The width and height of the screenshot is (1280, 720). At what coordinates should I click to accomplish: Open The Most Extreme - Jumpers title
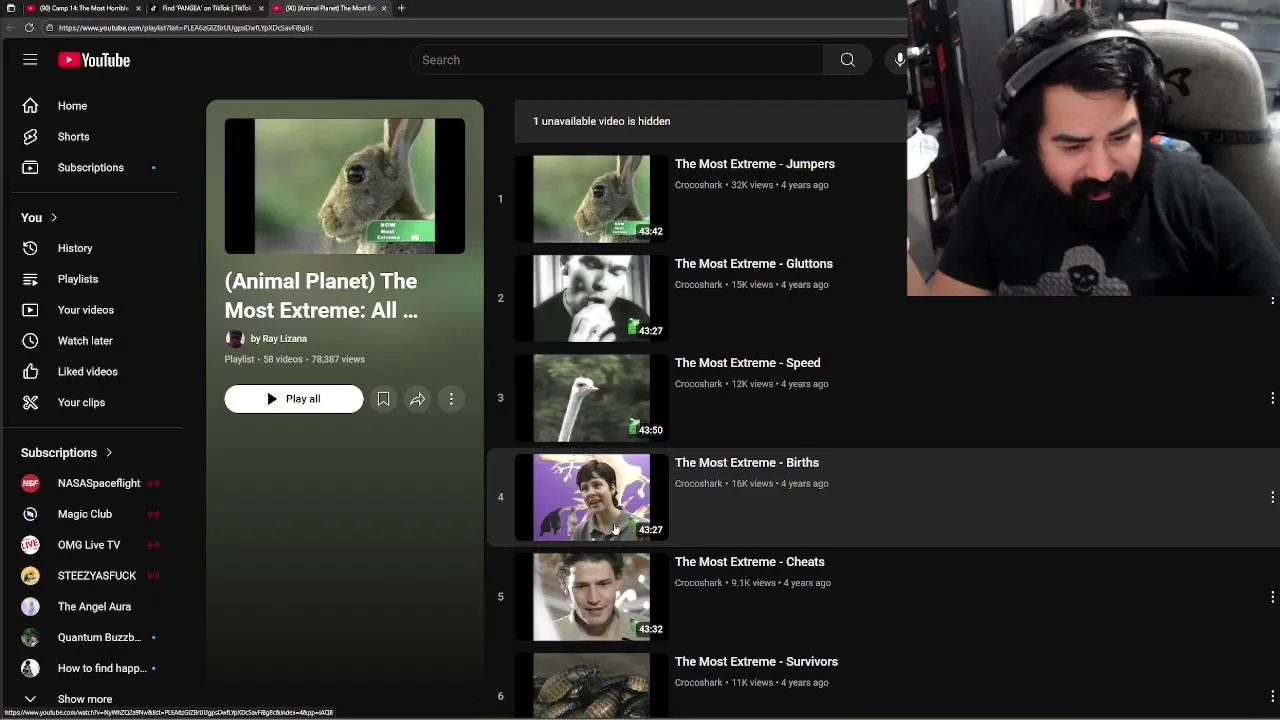pos(755,164)
